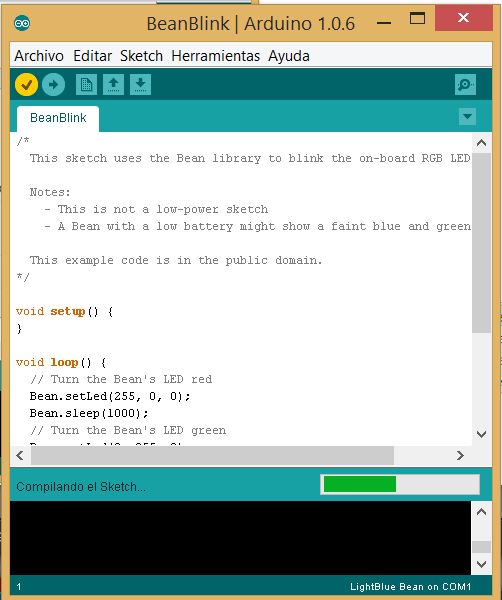Open the Herramientas menu
502x600 pixels.
tap(215, 56)
